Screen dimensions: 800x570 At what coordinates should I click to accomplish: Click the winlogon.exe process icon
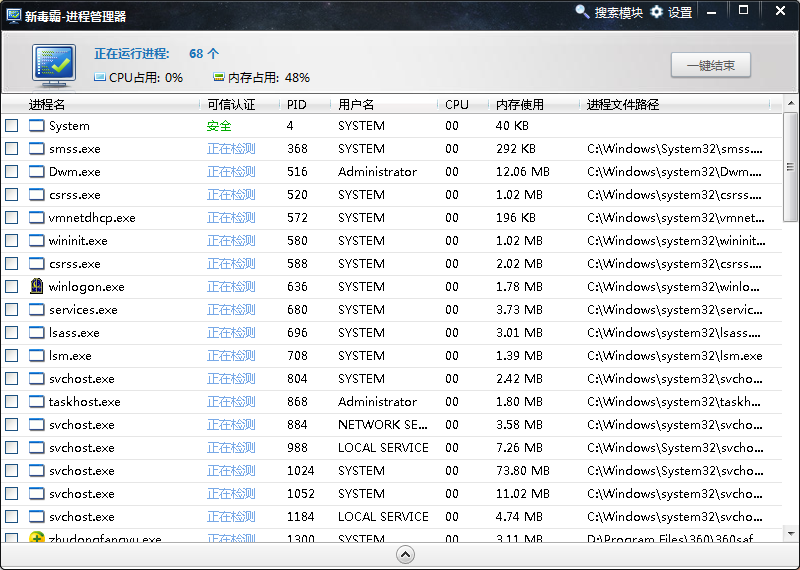[x=37, y=287]
